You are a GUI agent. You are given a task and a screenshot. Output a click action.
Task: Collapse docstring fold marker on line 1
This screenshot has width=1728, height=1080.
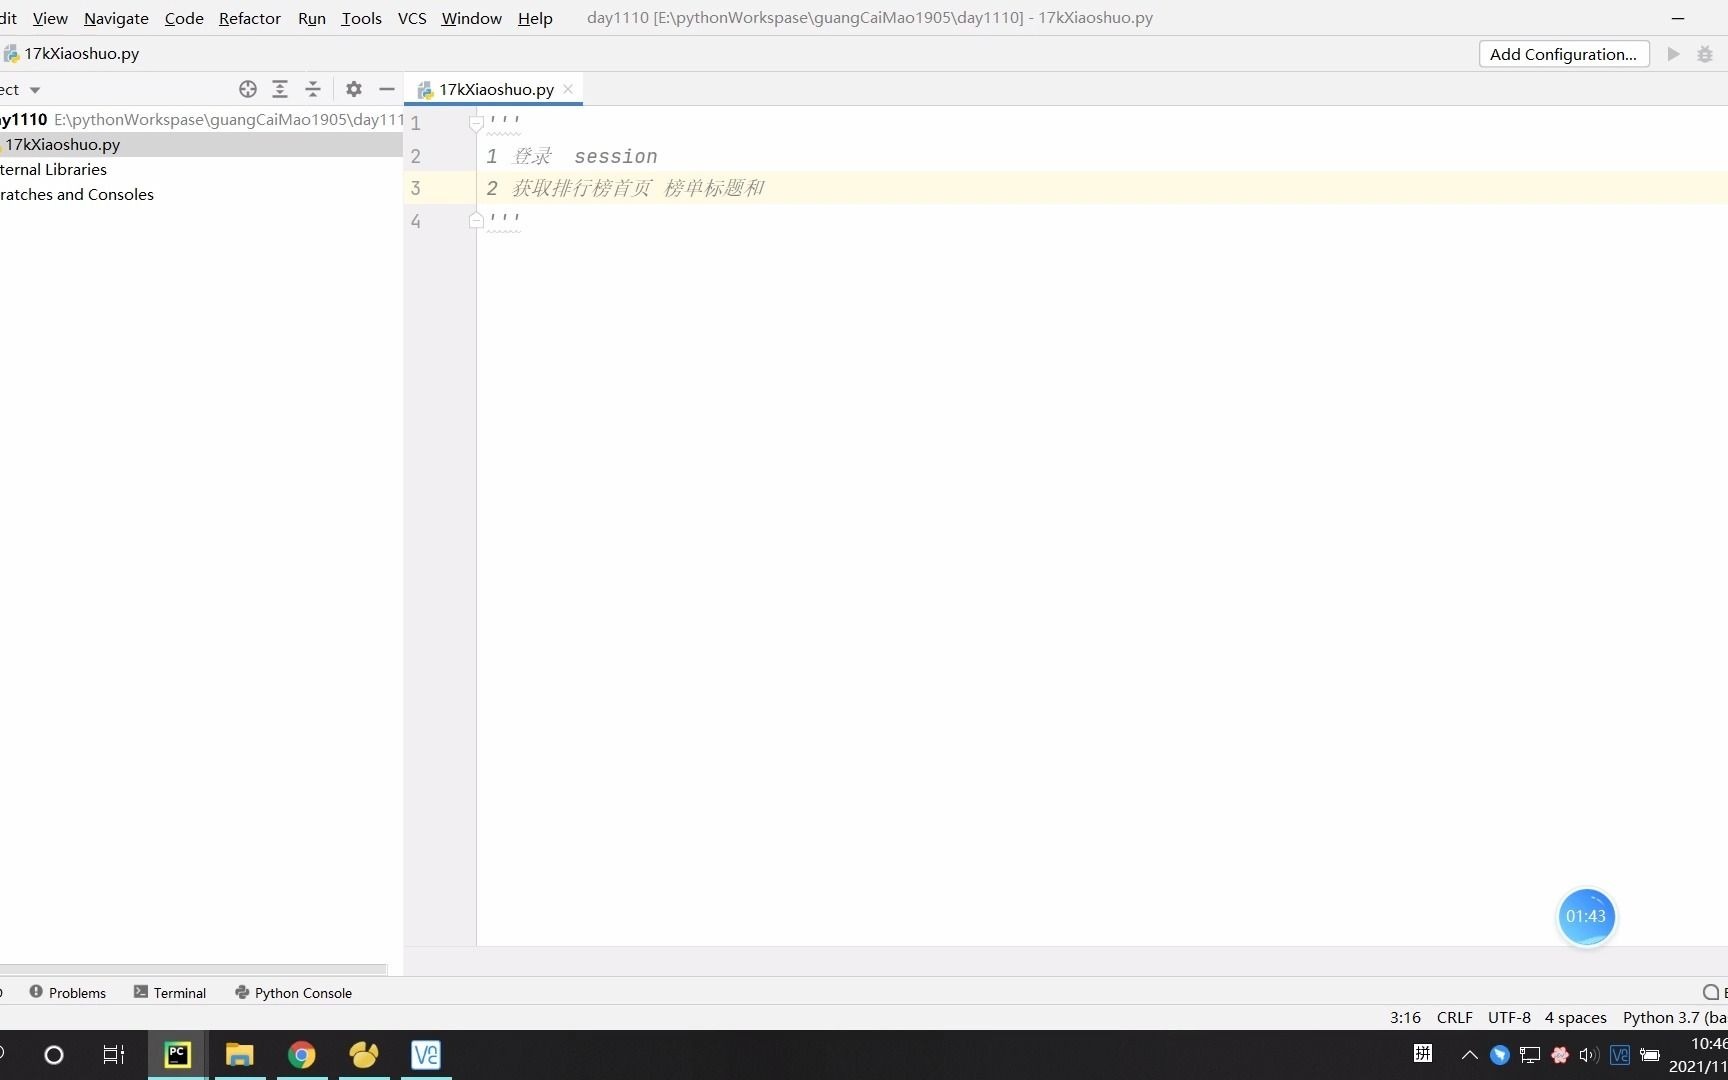coord(476,123)
